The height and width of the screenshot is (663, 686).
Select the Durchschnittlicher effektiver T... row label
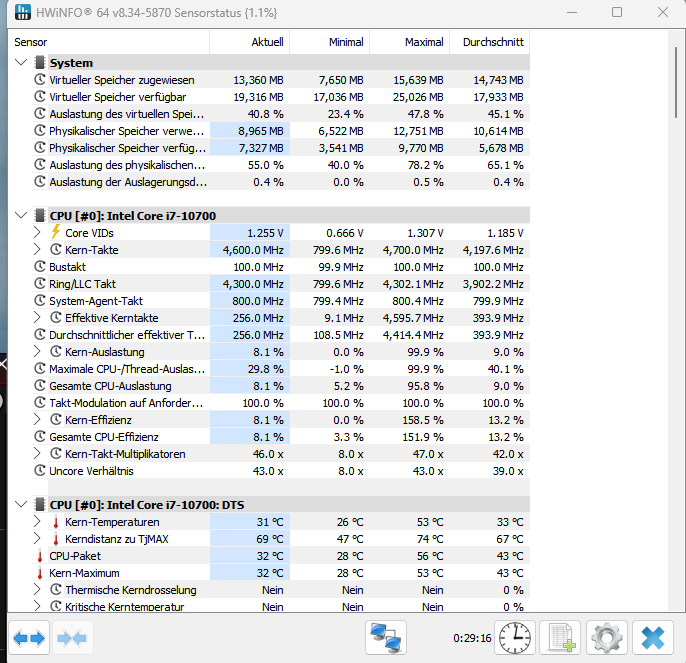(x=127, y=335)
